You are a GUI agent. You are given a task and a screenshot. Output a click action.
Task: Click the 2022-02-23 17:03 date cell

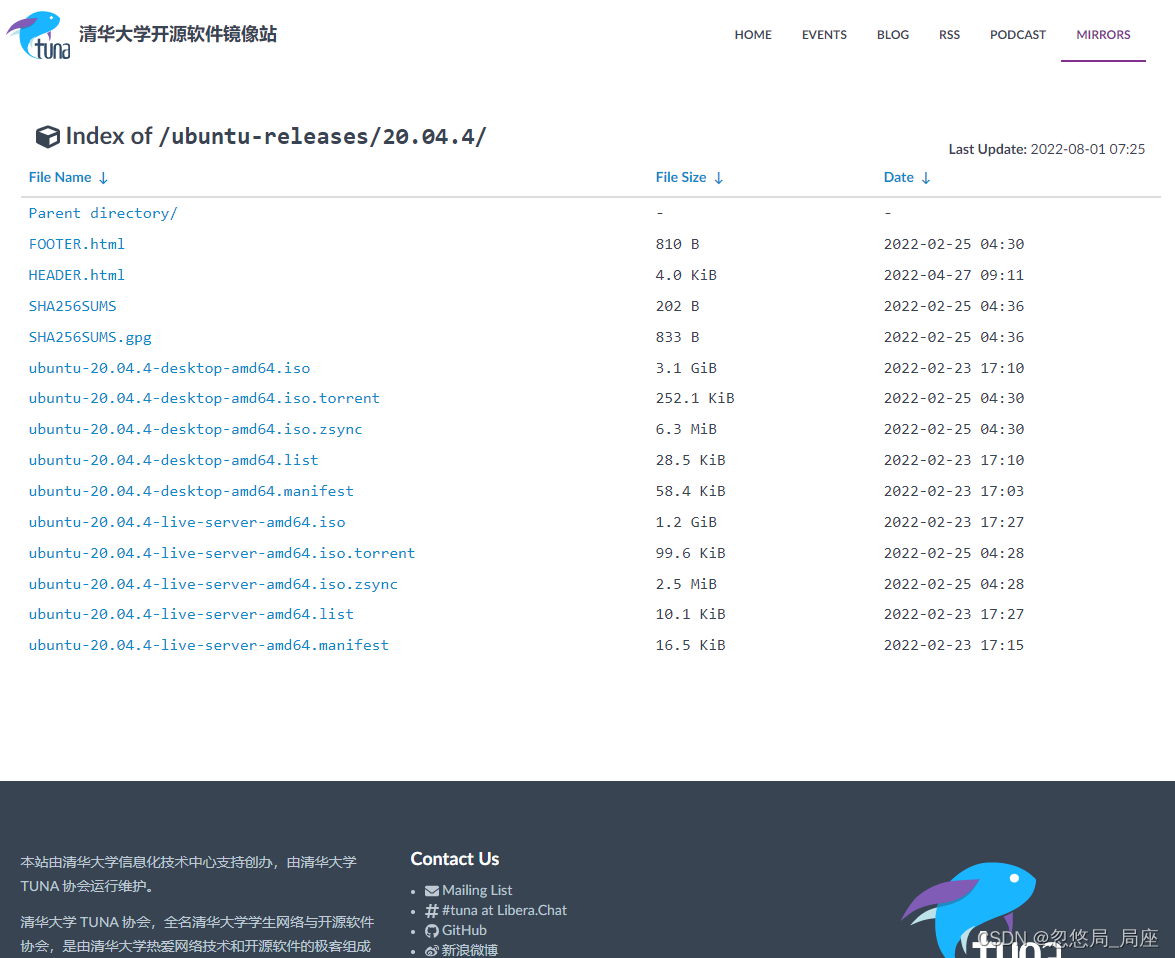tap(953, 491)
